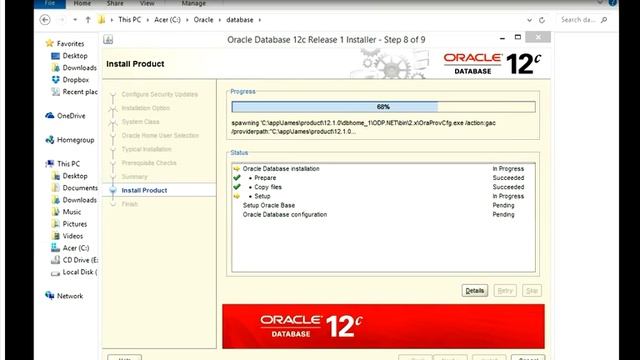Click the Acer (C:) drive icon
Image resolution: width=640 pixels, height=360 pixels.
(56, 248)
